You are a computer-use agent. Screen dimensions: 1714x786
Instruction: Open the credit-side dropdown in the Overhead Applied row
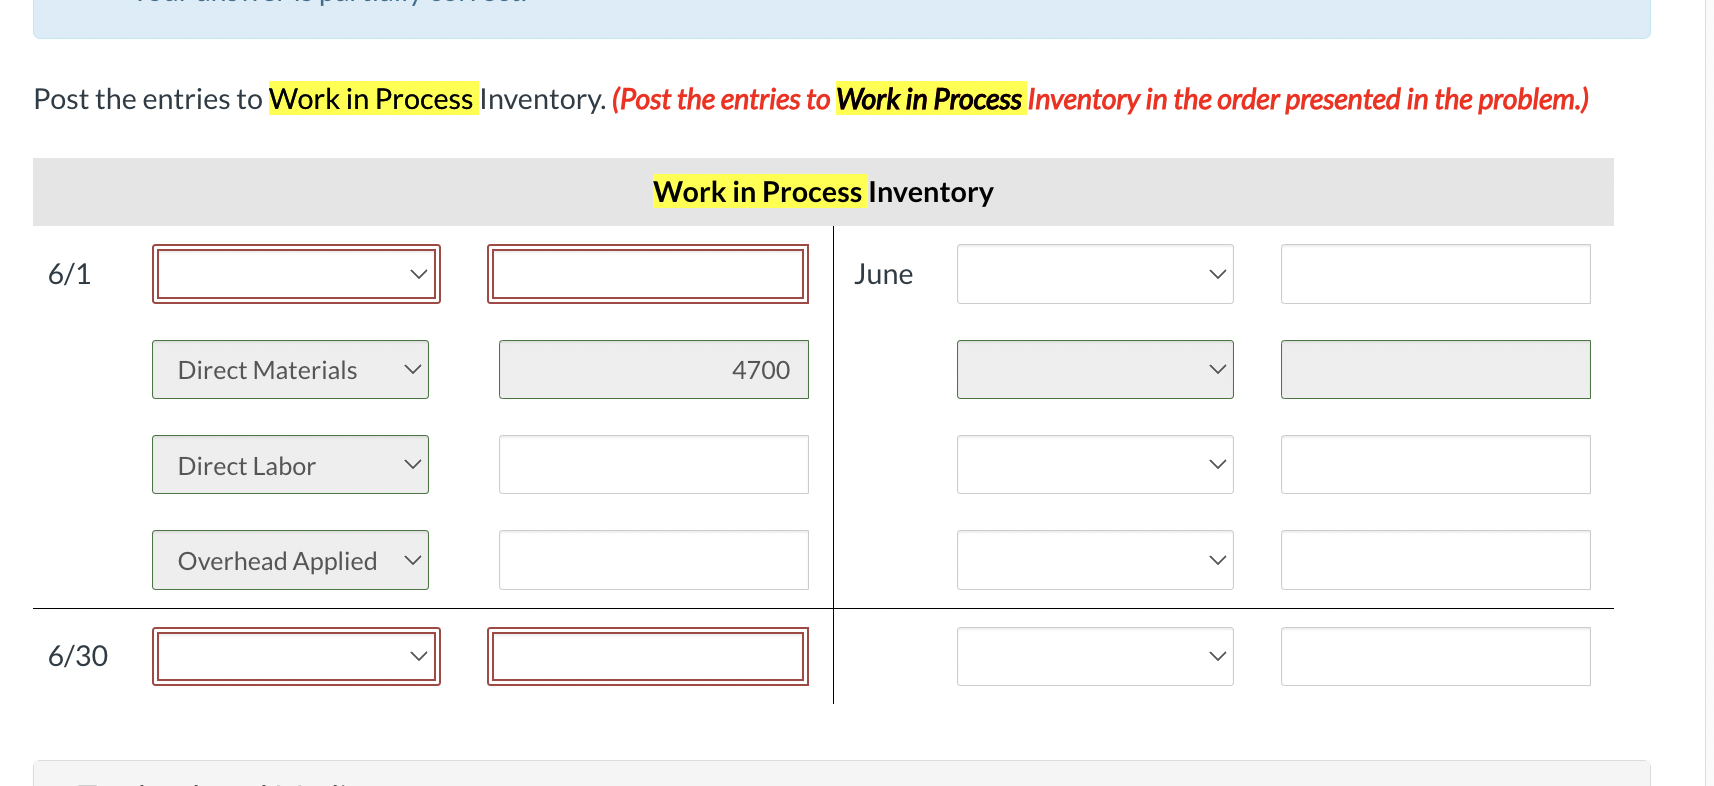1094,560
